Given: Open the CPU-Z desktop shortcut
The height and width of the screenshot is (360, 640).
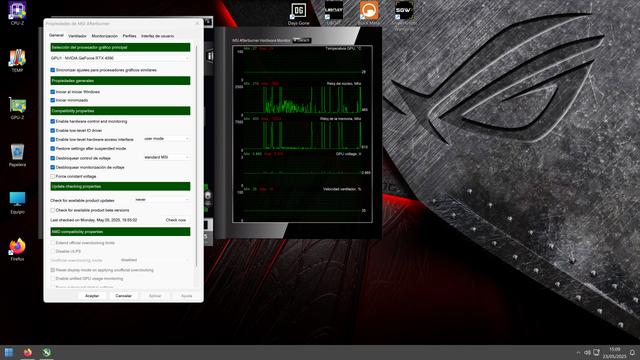Looking at the screenshot, I should (17, 13).
